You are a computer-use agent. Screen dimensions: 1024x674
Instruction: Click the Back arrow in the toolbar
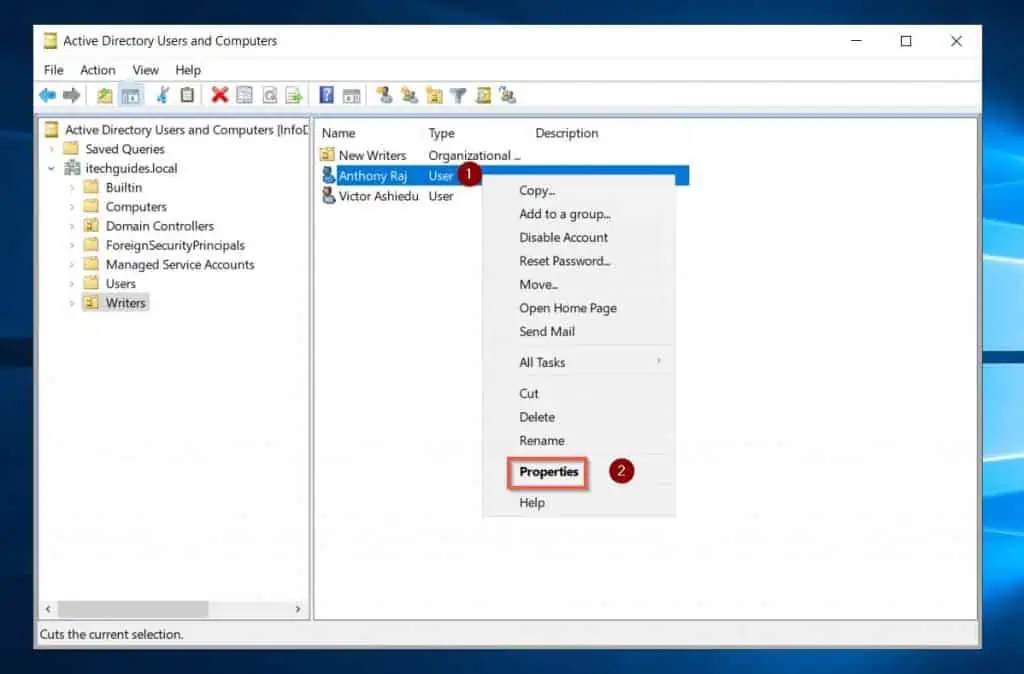click(47, 95)
